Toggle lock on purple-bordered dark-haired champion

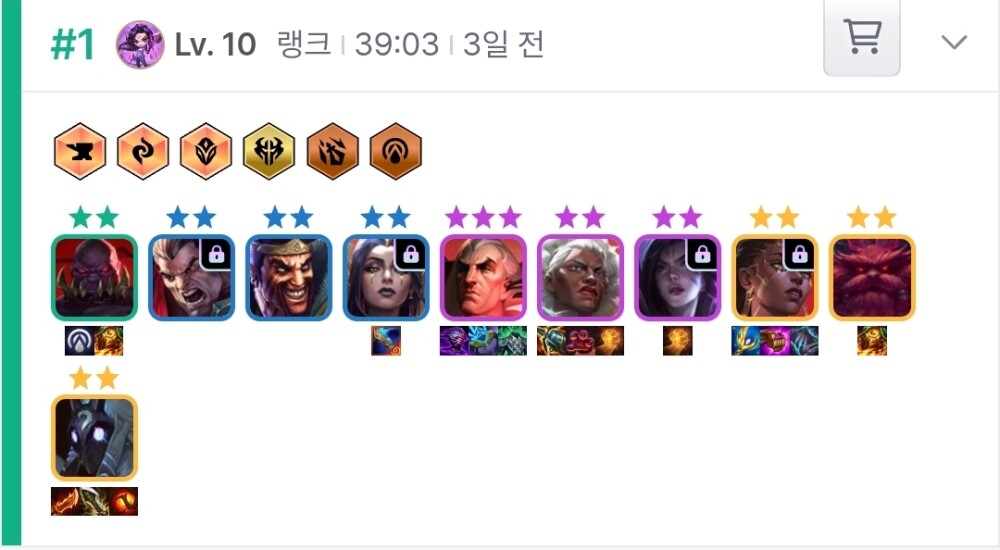point(703,255)
